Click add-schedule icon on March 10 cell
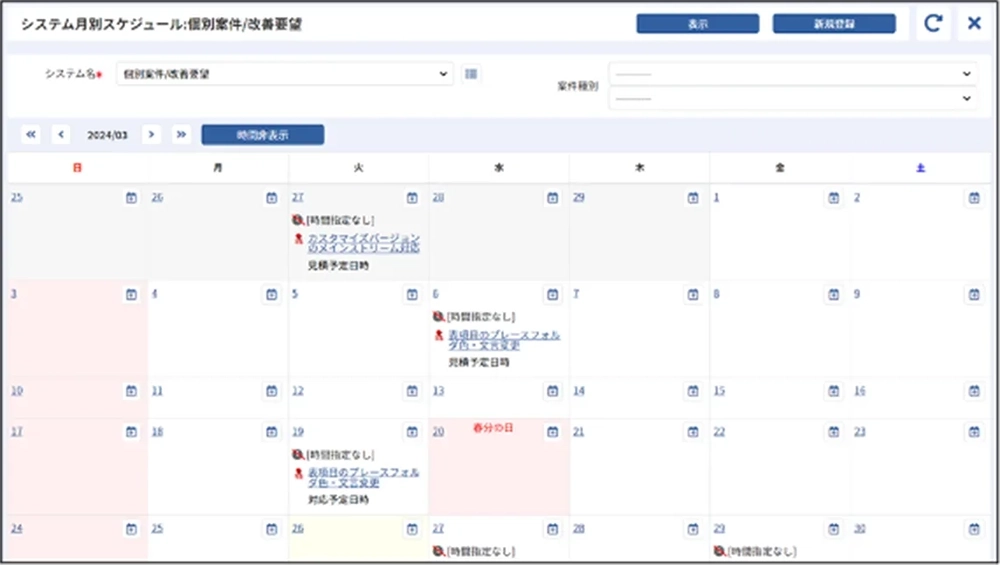1000x565 pixels. tap(131, 390)
